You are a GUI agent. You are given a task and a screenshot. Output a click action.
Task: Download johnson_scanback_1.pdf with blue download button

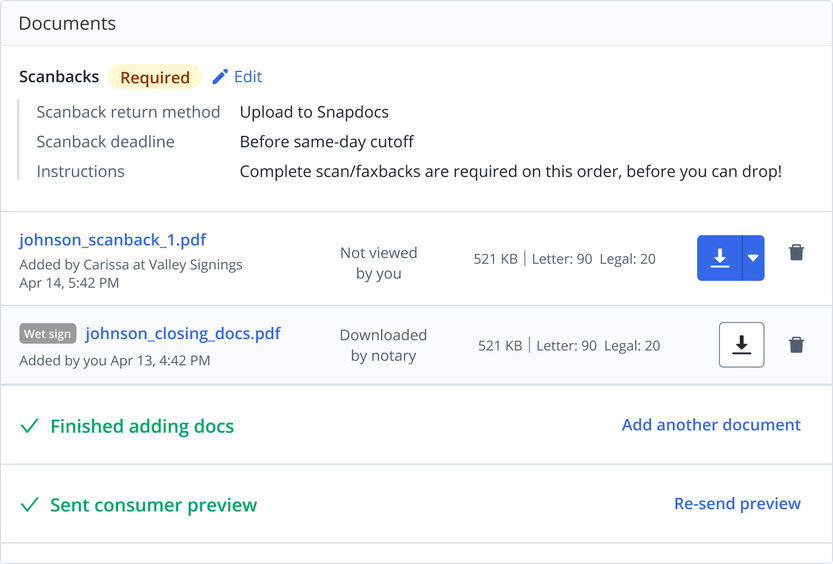point(719,258)
